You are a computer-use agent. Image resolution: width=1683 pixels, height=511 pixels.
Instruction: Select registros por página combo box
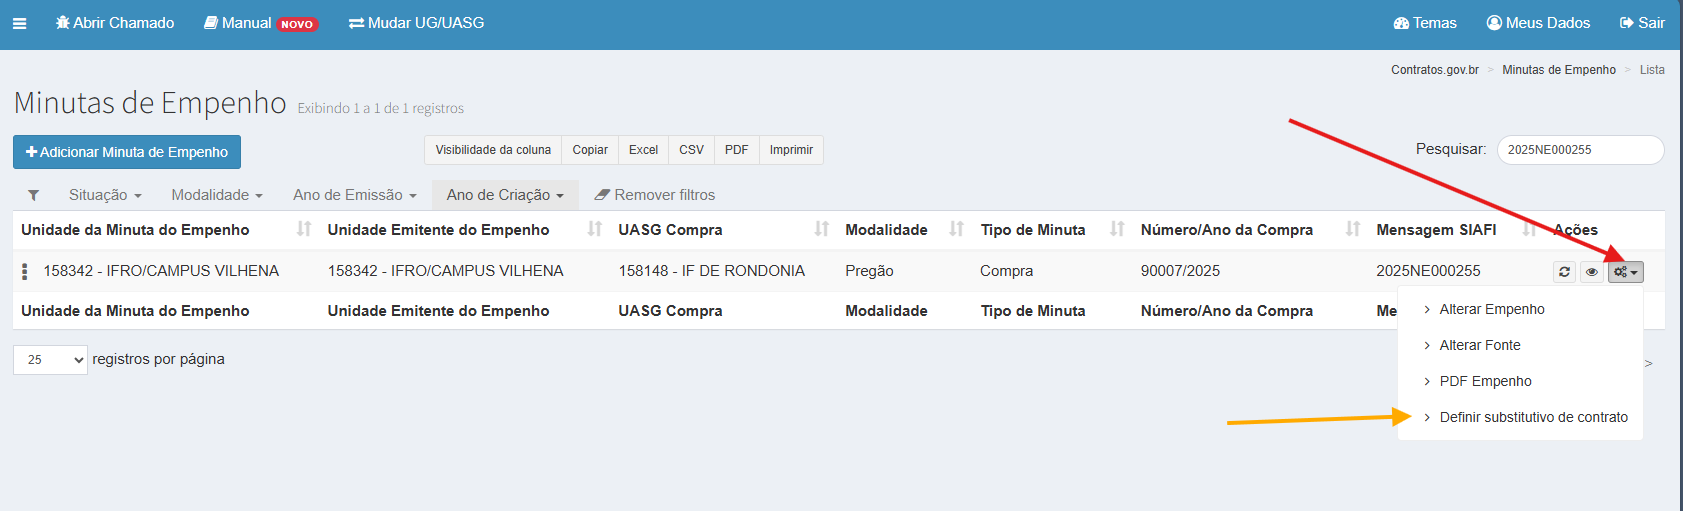[x=50, y=360]
